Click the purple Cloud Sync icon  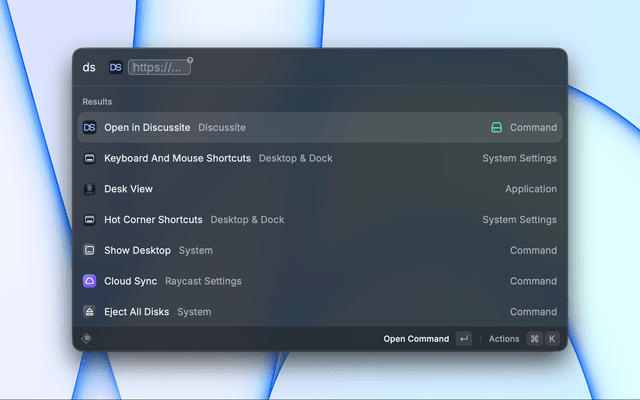[89, 281]
